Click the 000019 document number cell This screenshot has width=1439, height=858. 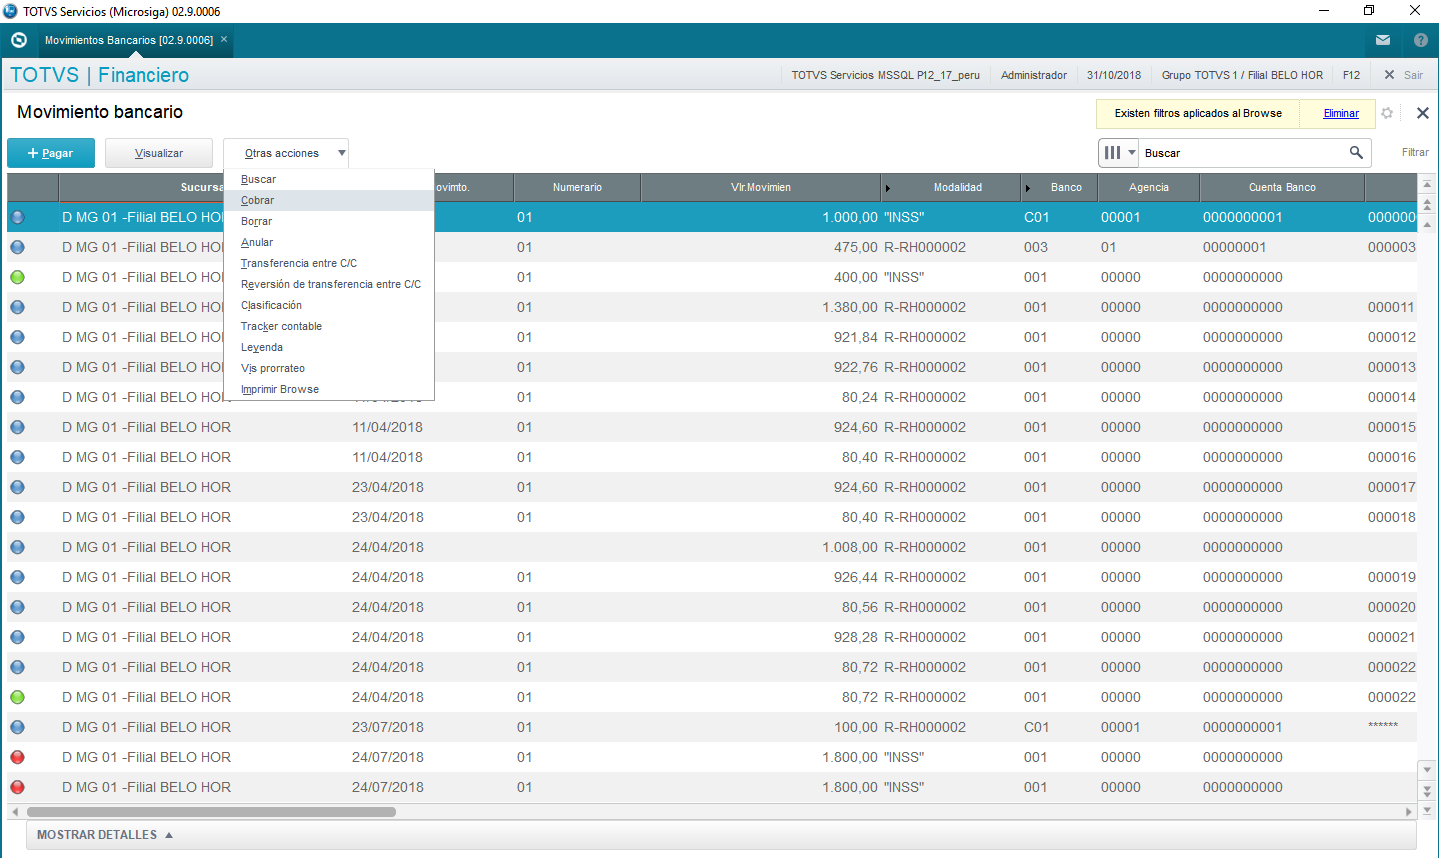click(1392, 577)
